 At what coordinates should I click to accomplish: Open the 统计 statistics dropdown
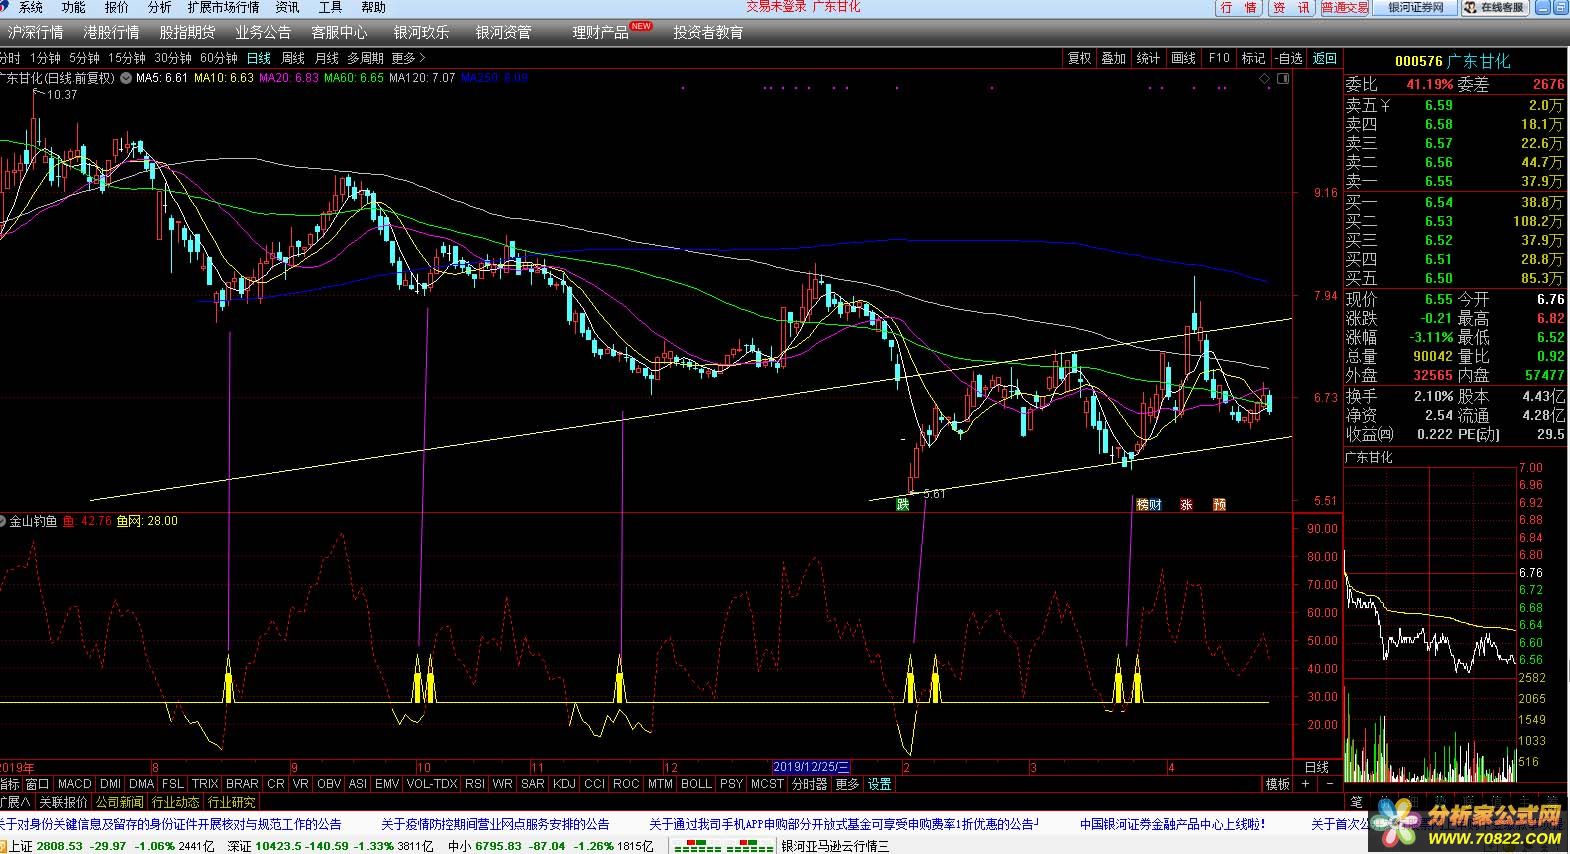tap(1149, 58)
